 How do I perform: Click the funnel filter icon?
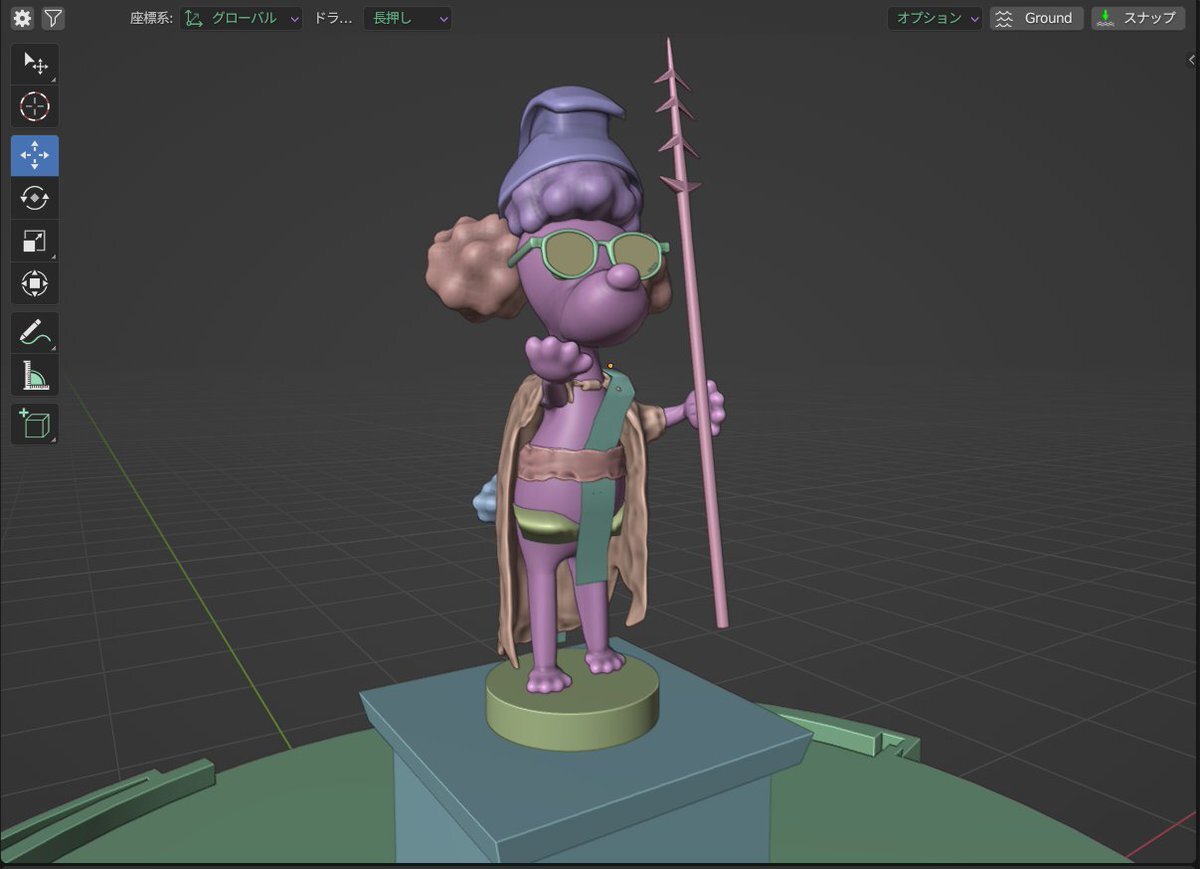(53, 18)
